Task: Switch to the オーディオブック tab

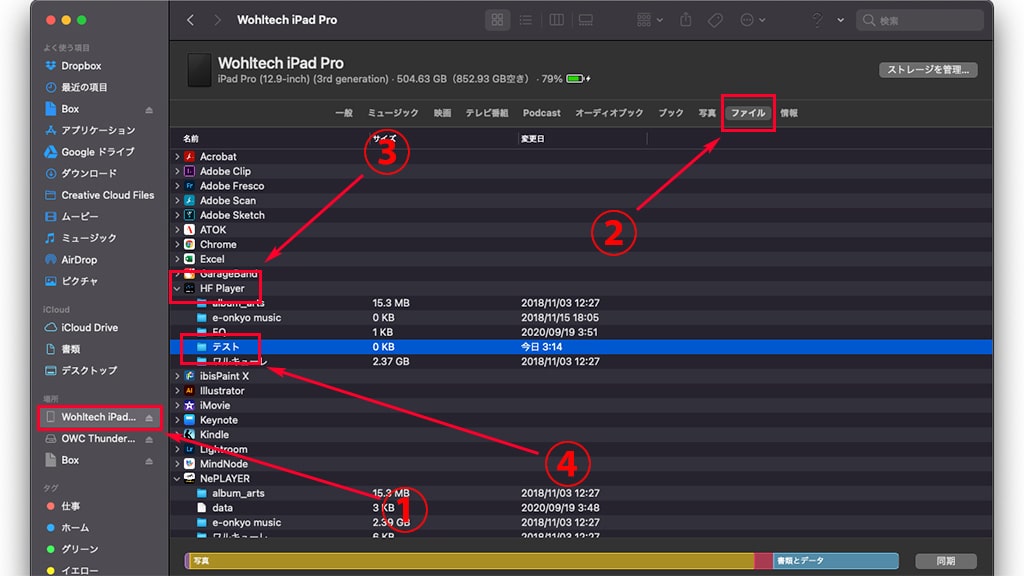Action: pos(609,113)
